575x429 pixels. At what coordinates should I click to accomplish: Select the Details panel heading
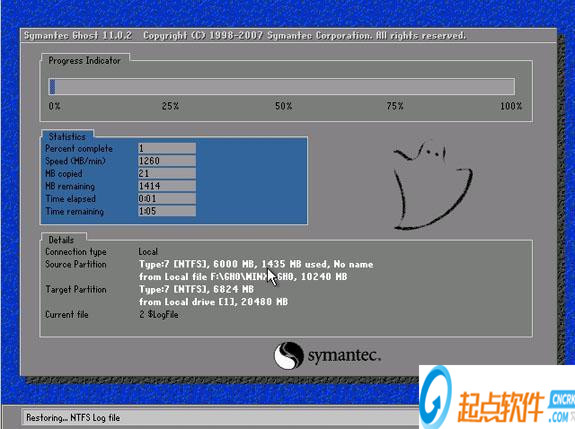61,240
